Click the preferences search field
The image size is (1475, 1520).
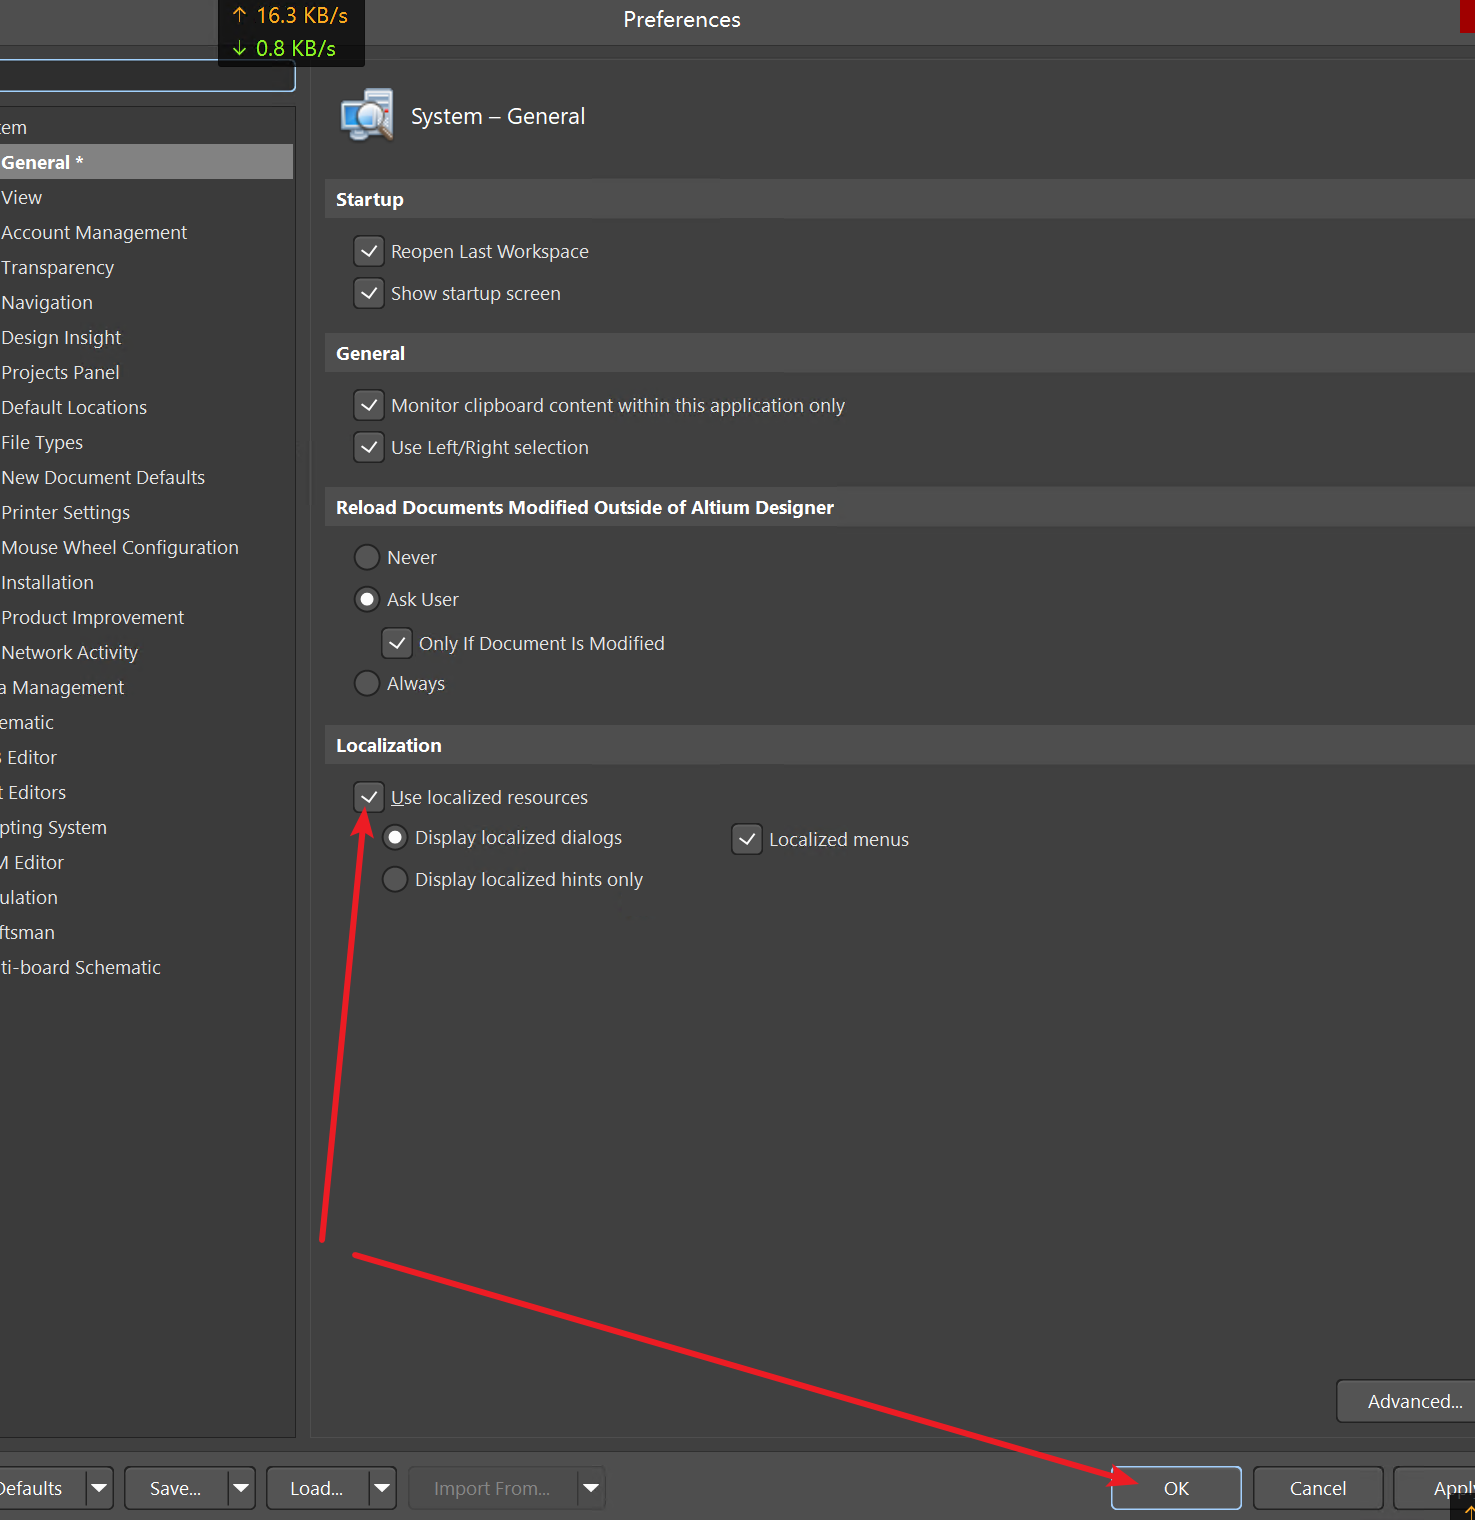pos(147,76)
